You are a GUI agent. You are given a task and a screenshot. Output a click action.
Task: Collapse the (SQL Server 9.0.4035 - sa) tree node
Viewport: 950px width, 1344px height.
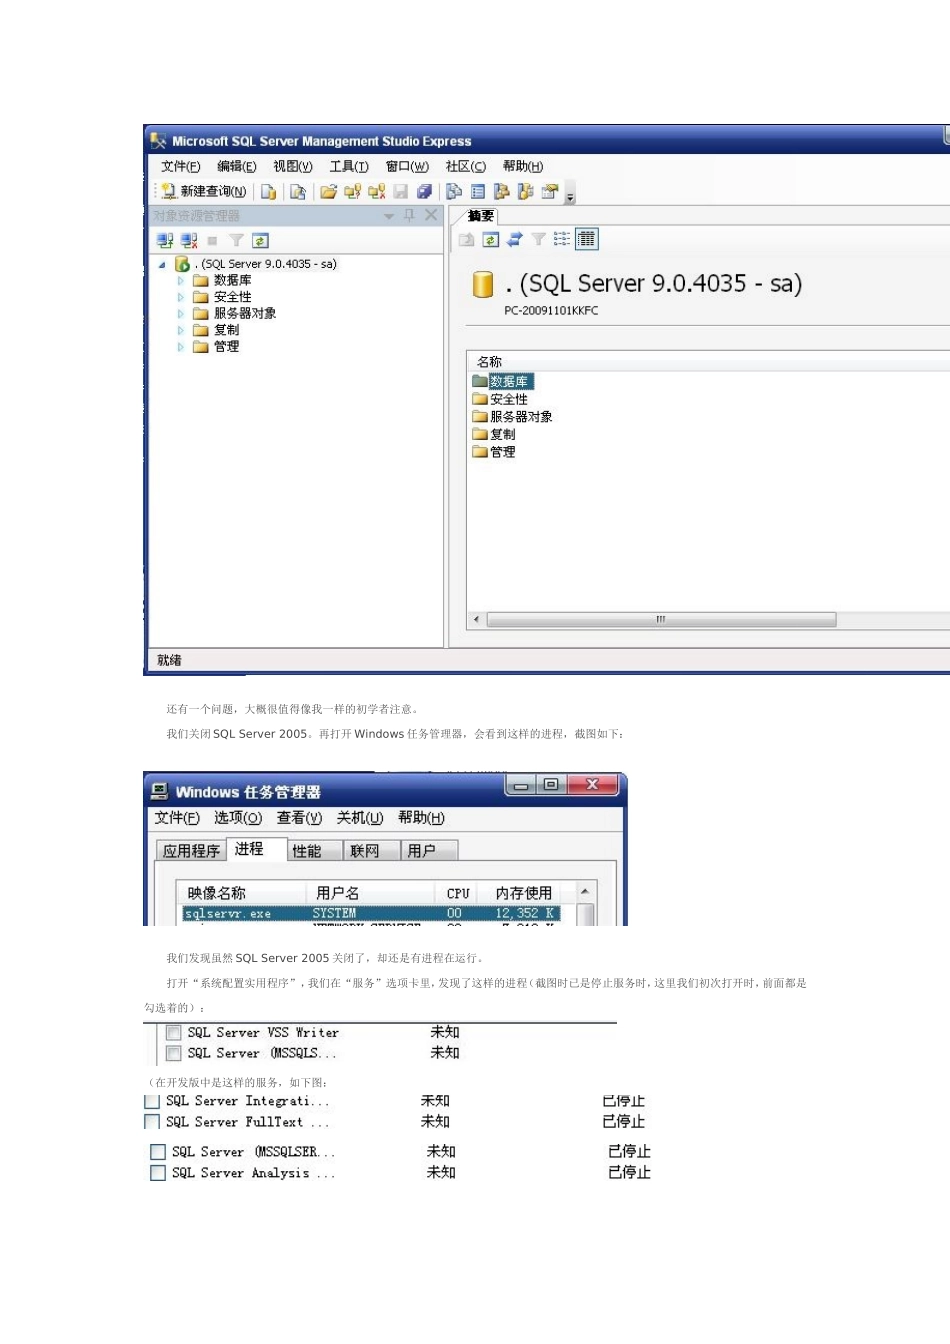[162, 264]
